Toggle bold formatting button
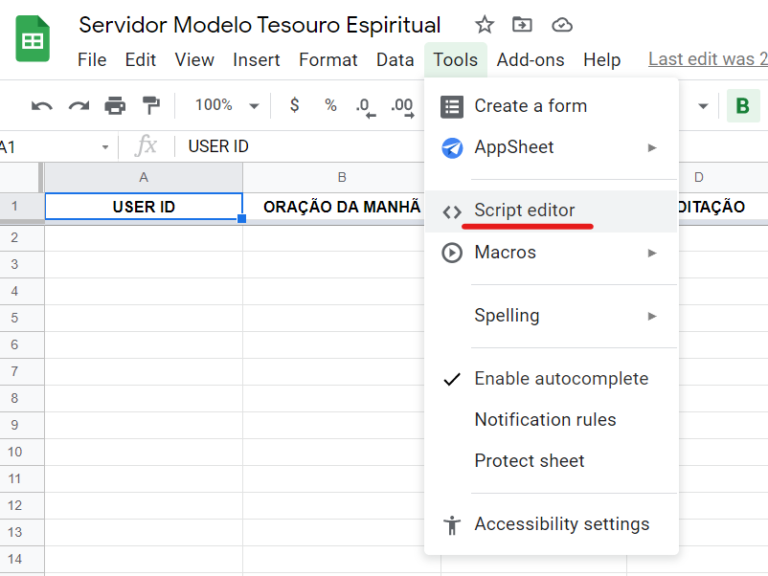768x576 pixels. click(x=742, y=106)
